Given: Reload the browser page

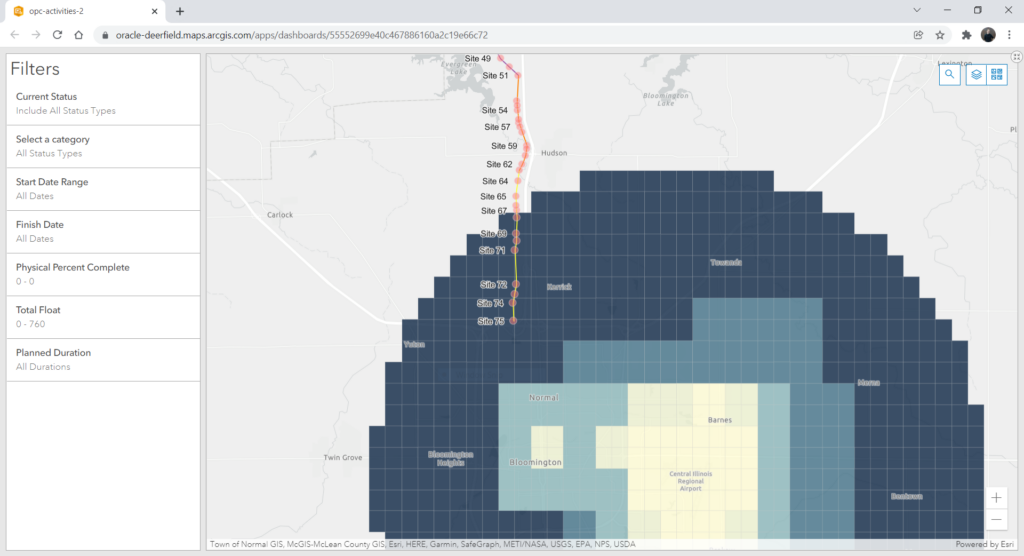Looking at the screenshot, I should (x=57, y=35).
